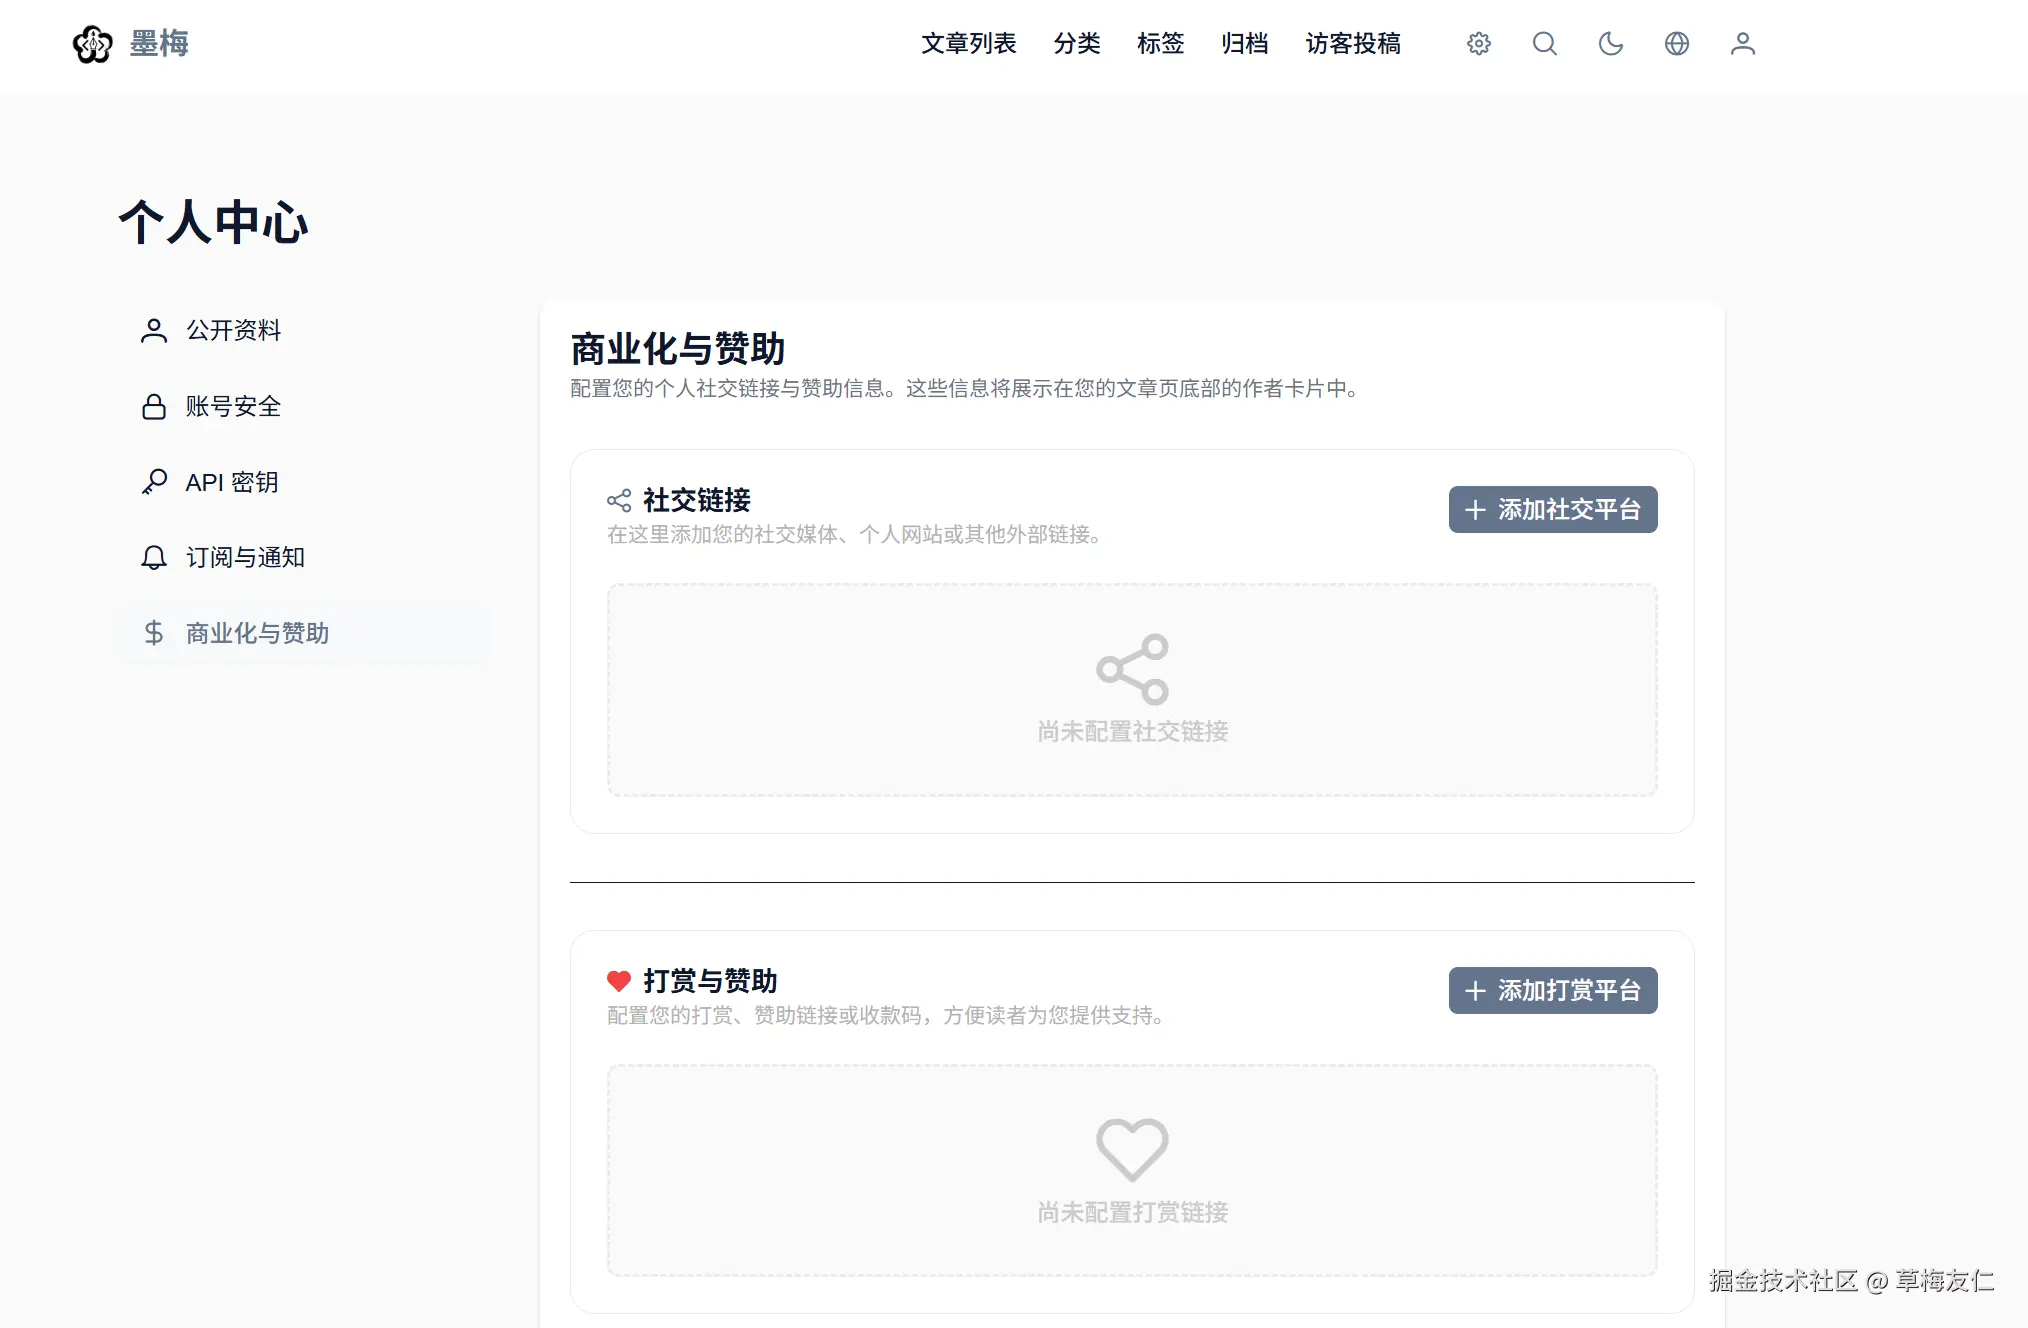This screenshot has width=2028, height=1328.
Task: Click the user account icon in header
Action: click(1743, 44)
